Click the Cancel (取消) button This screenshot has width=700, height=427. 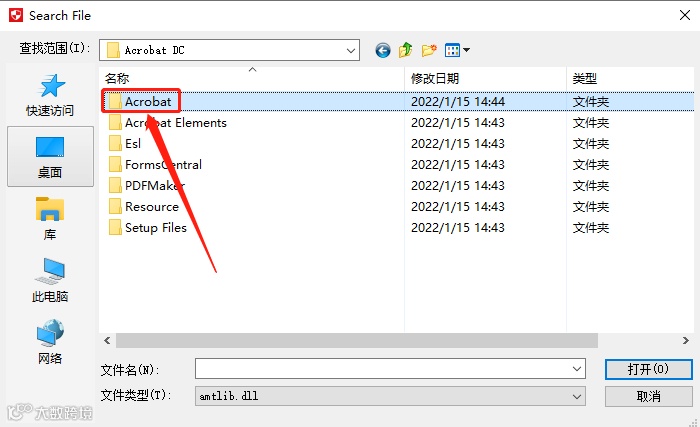point(648,396)
